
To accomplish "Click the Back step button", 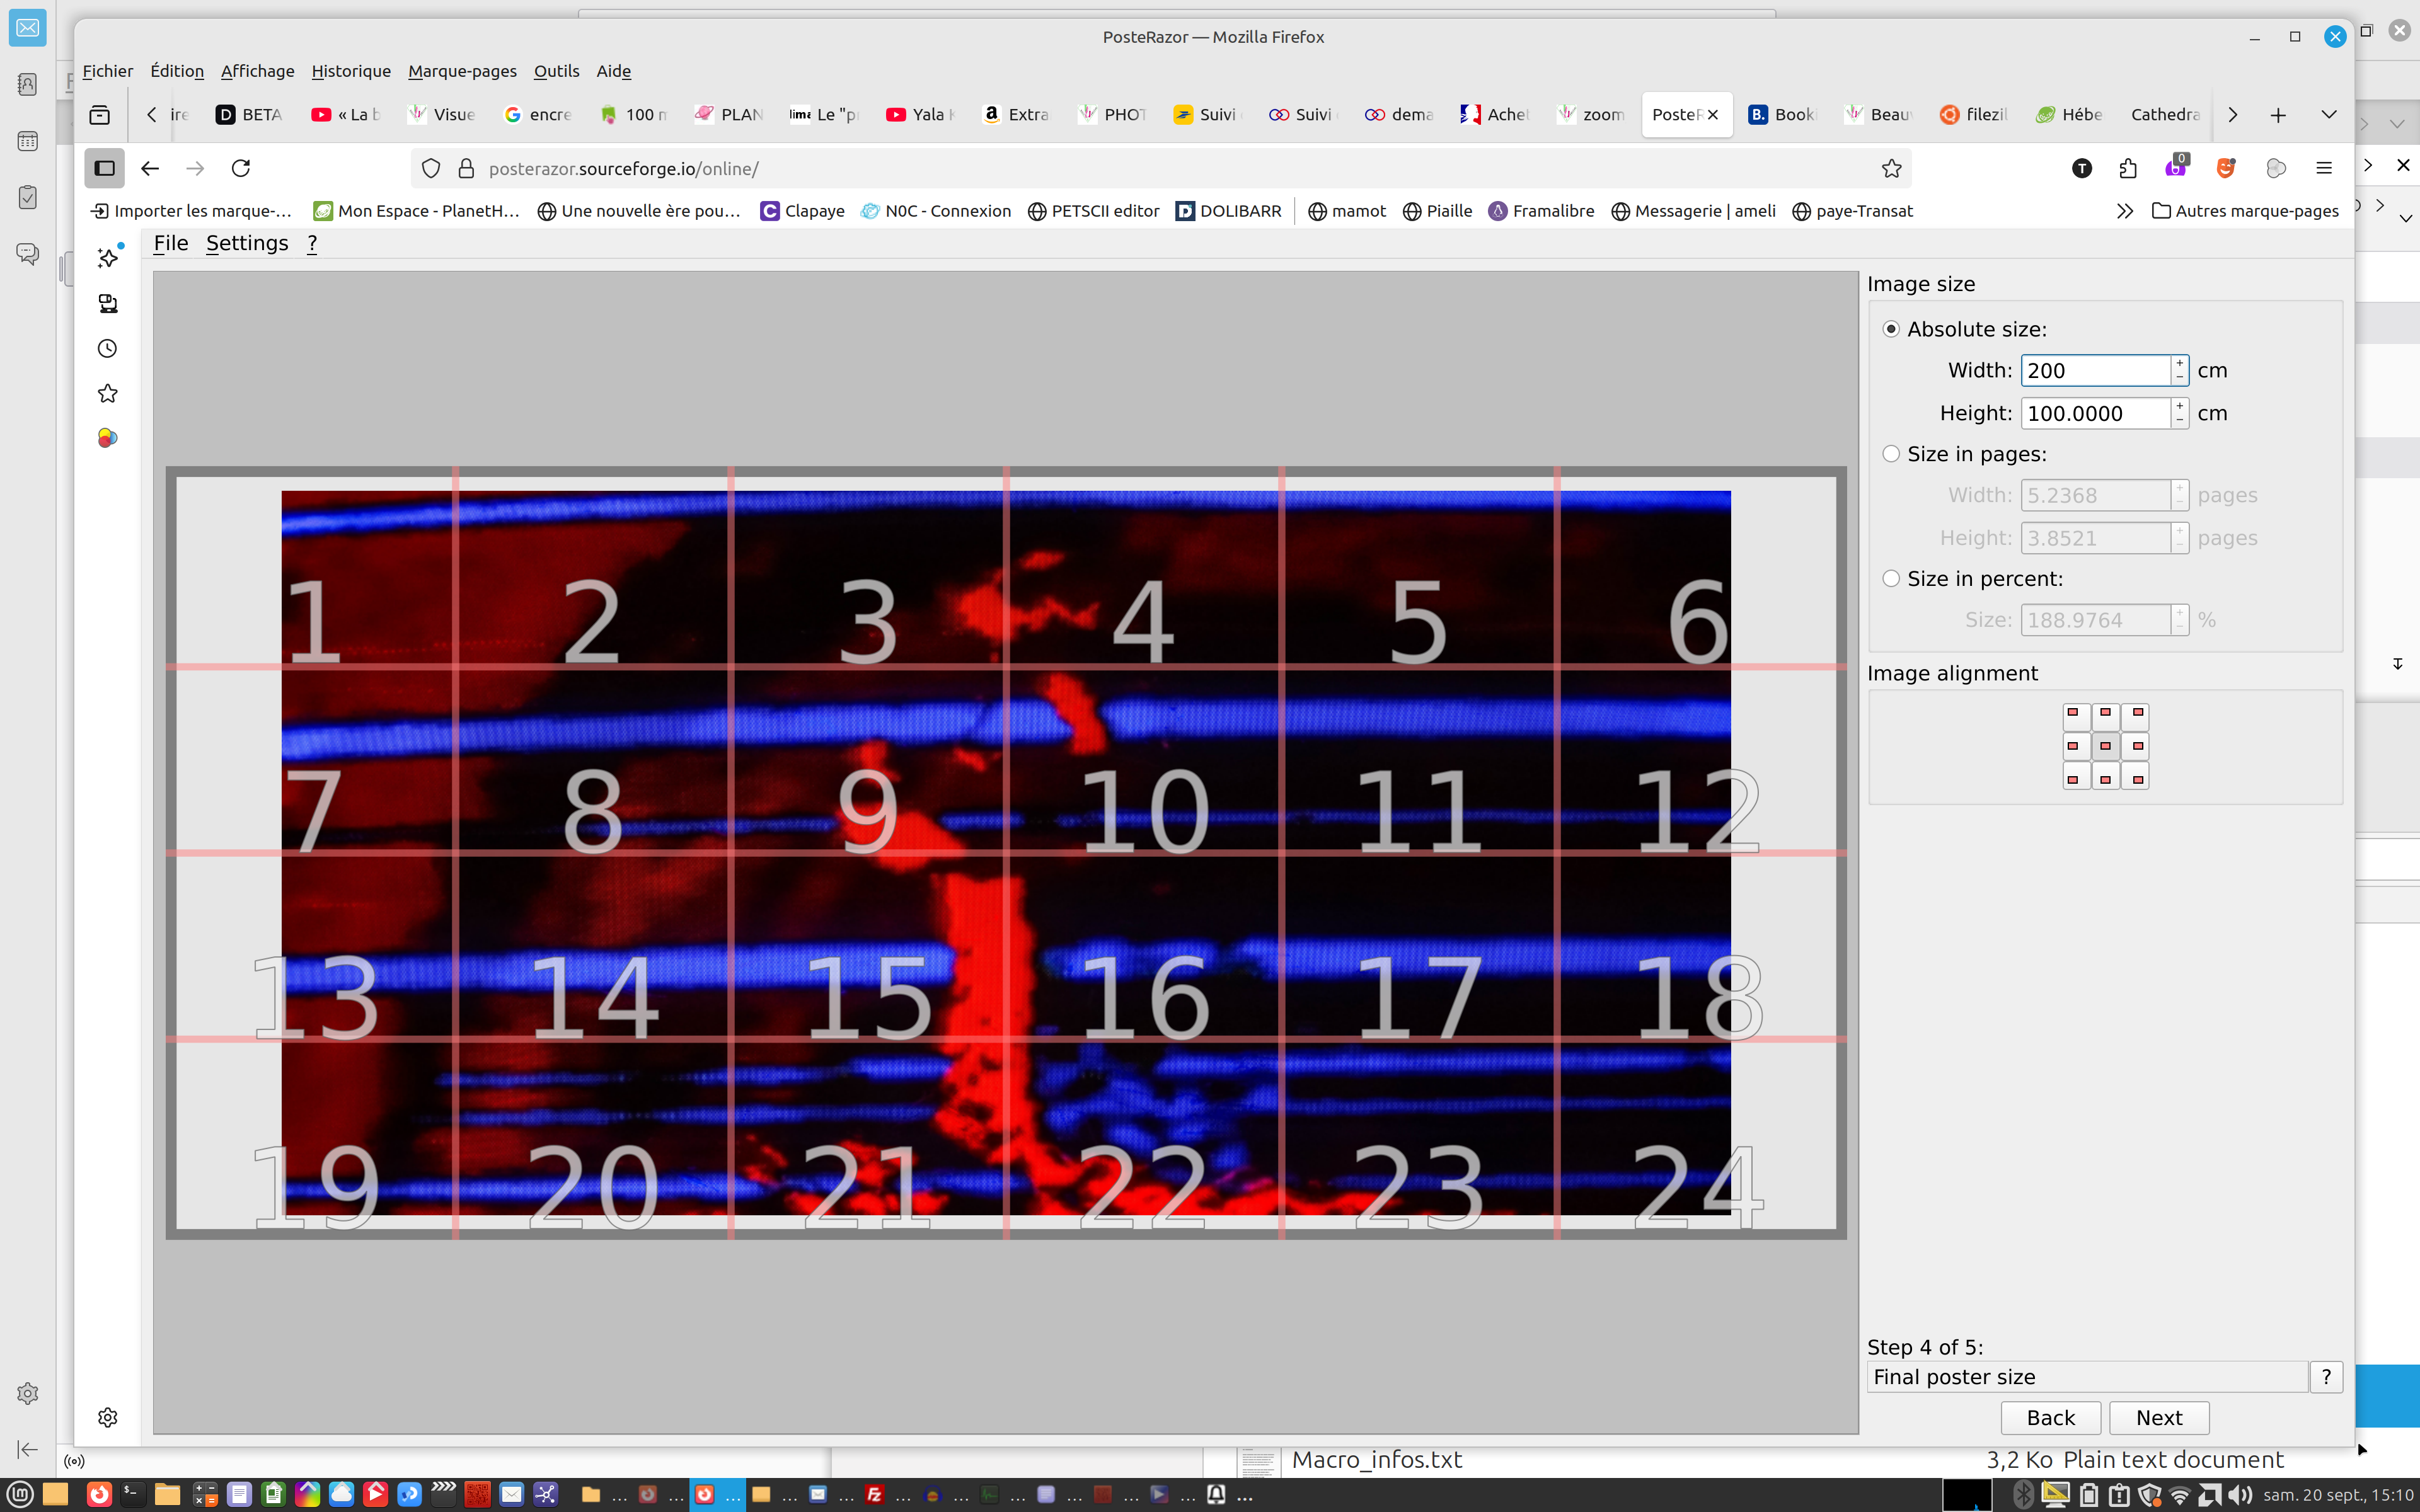I will point(2050,1418).
